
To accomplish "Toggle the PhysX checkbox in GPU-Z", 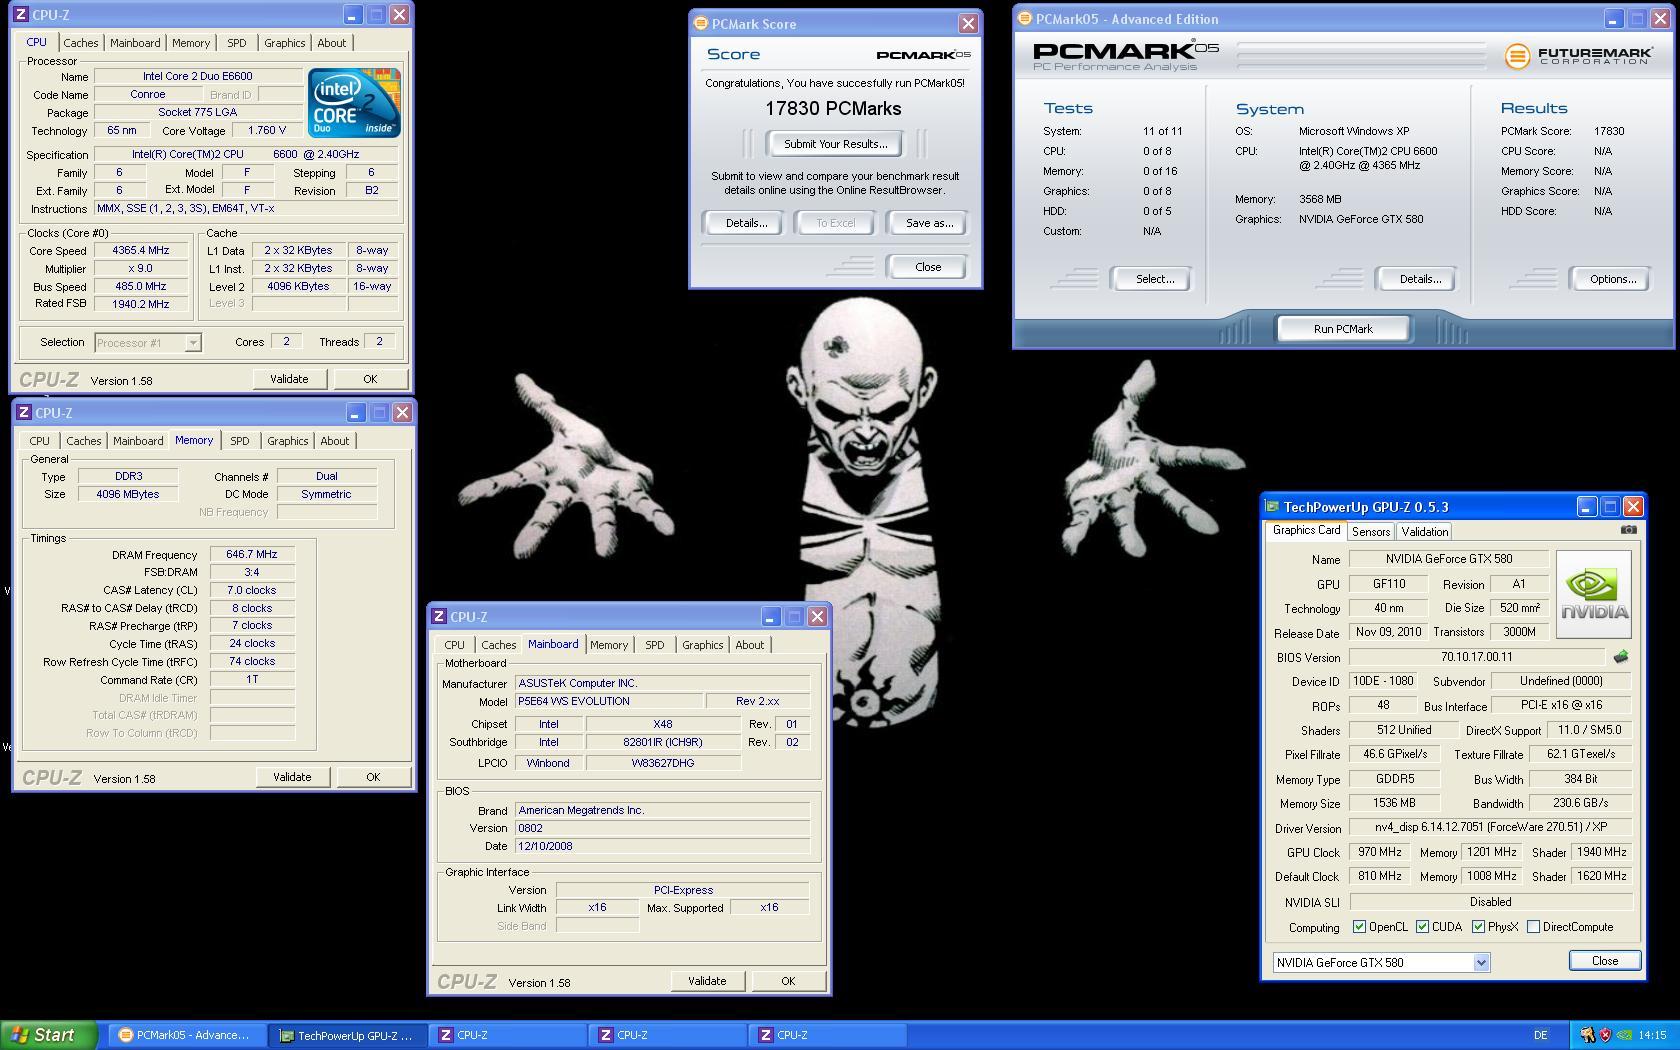I will (1478, 927).
